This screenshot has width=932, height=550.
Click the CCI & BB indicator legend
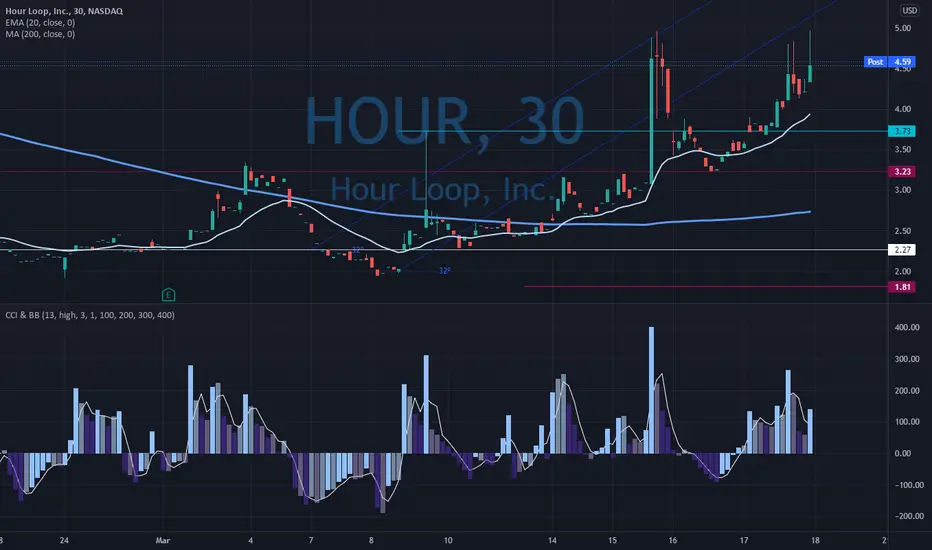point(90,315)
